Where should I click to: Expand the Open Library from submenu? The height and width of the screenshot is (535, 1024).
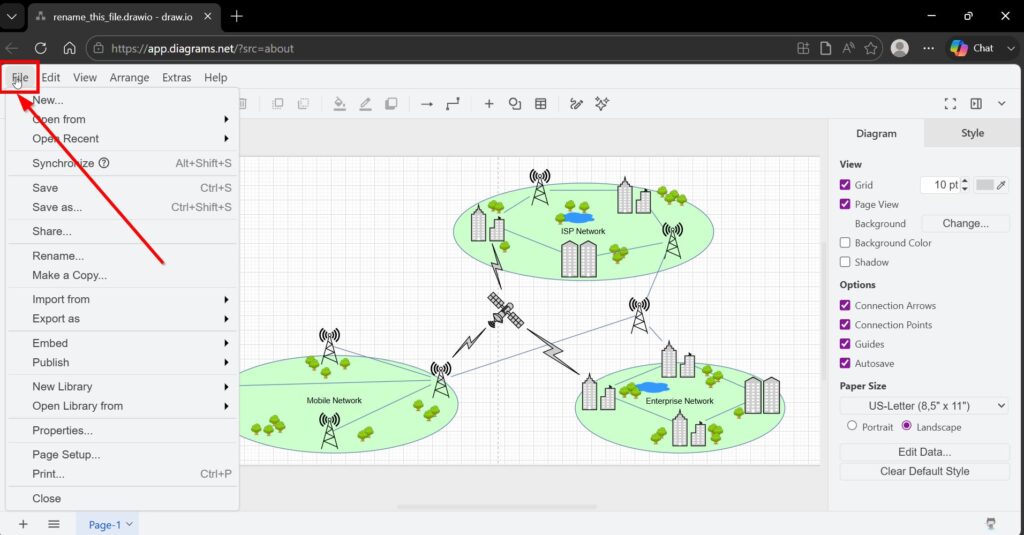pos(122,406)
